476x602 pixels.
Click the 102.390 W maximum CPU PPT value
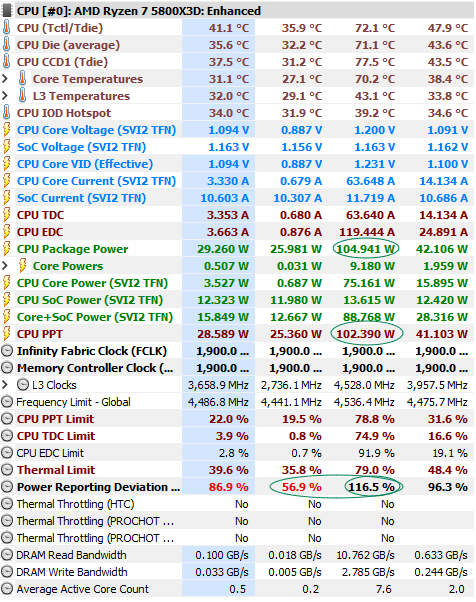coord(365,334)
